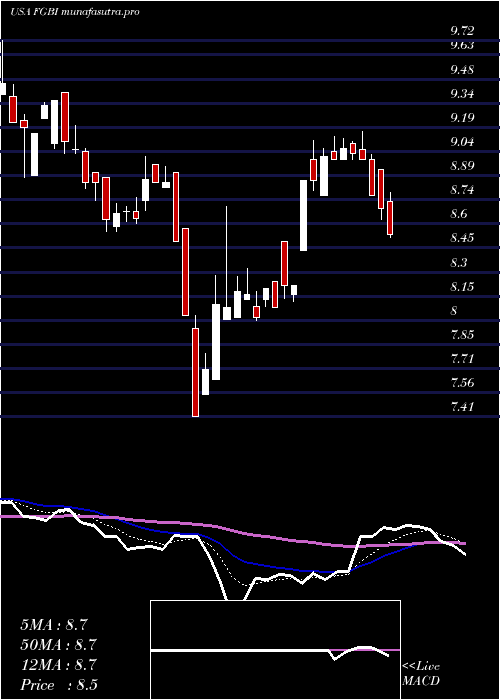The height and width of the screenshot is (700, 500).
Task: Click the 'Price : 8.5' readout
Action: click(59, 685)
